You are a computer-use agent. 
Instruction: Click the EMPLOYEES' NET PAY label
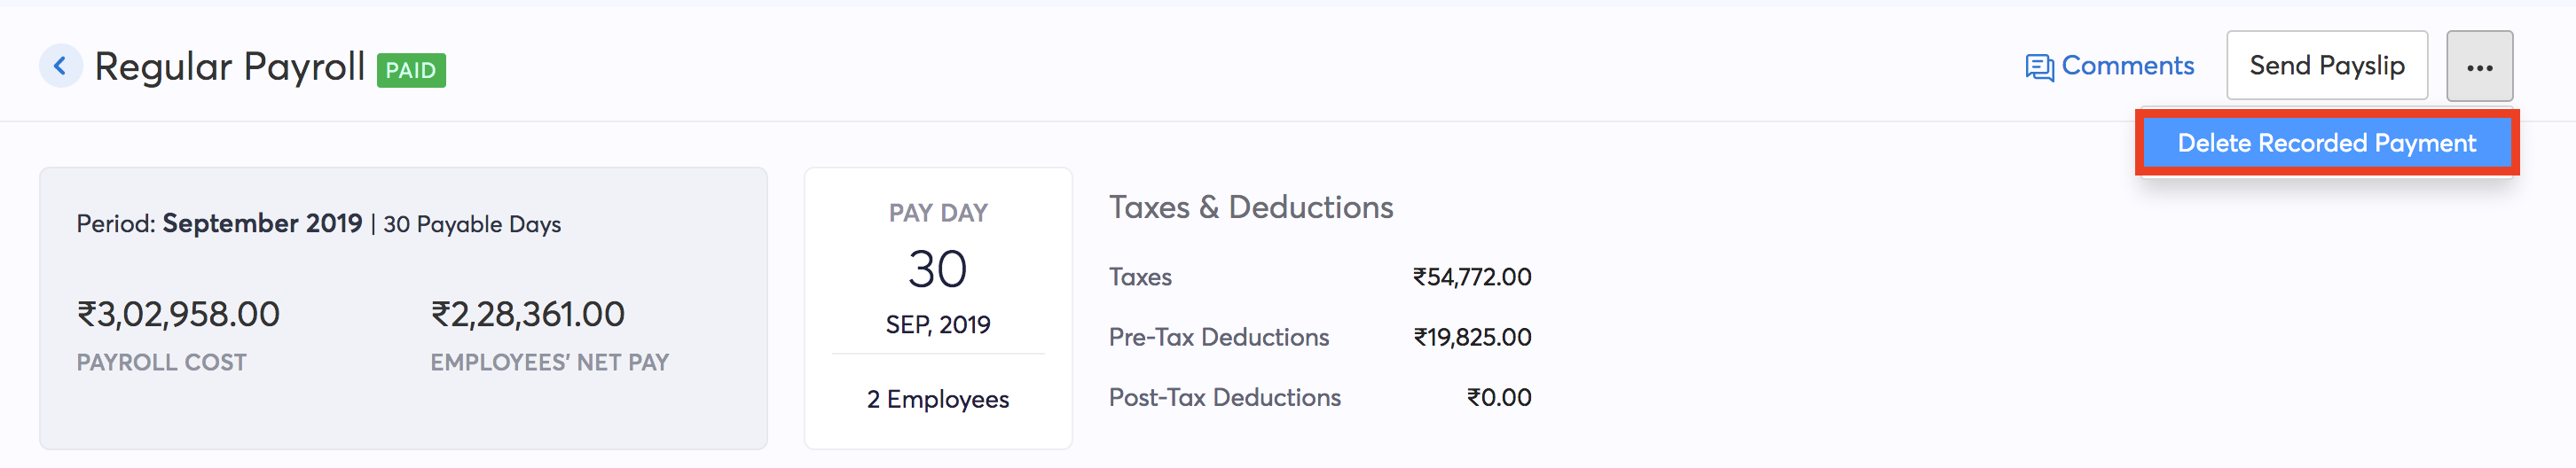[549, 362]
